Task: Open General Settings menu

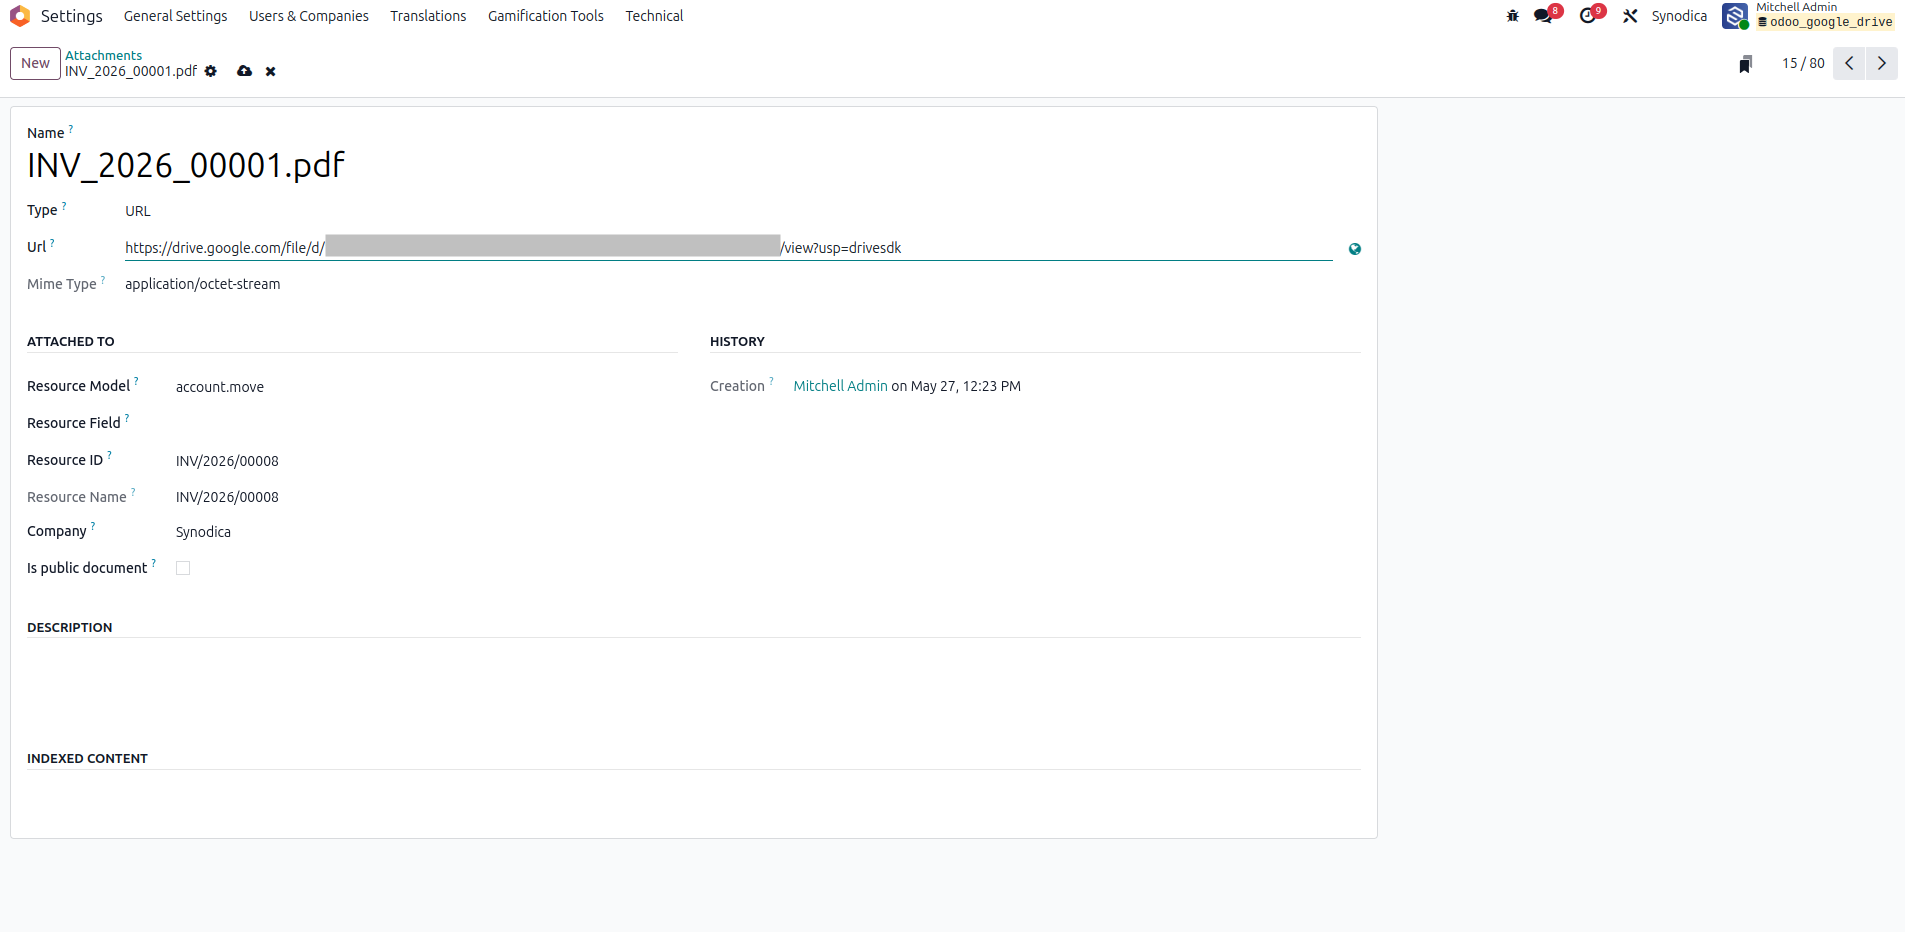Action: 176,16
